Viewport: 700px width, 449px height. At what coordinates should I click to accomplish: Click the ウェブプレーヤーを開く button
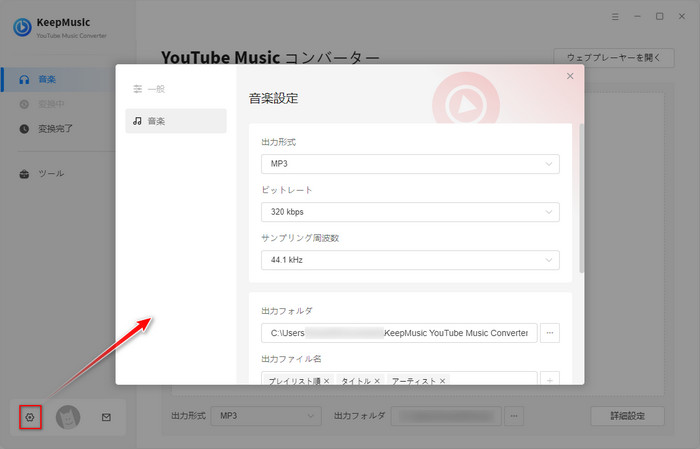click(614, 58)
